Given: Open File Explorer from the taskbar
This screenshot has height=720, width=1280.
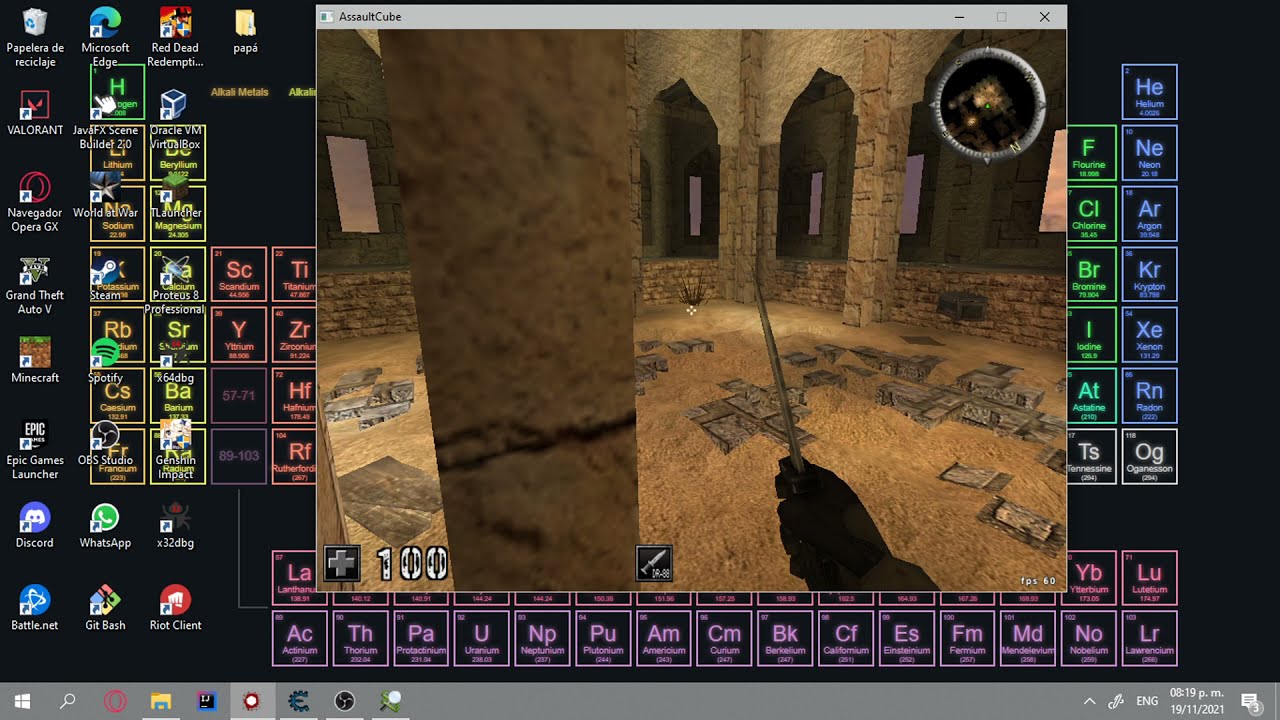Looking at the screenshot, I should [x=160, y=701].
